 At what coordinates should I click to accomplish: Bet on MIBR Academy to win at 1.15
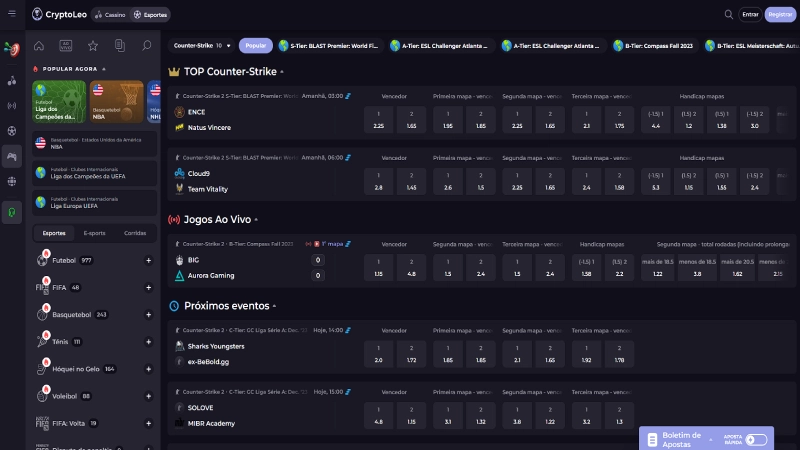pyautogui.click(x=411, y=415)
